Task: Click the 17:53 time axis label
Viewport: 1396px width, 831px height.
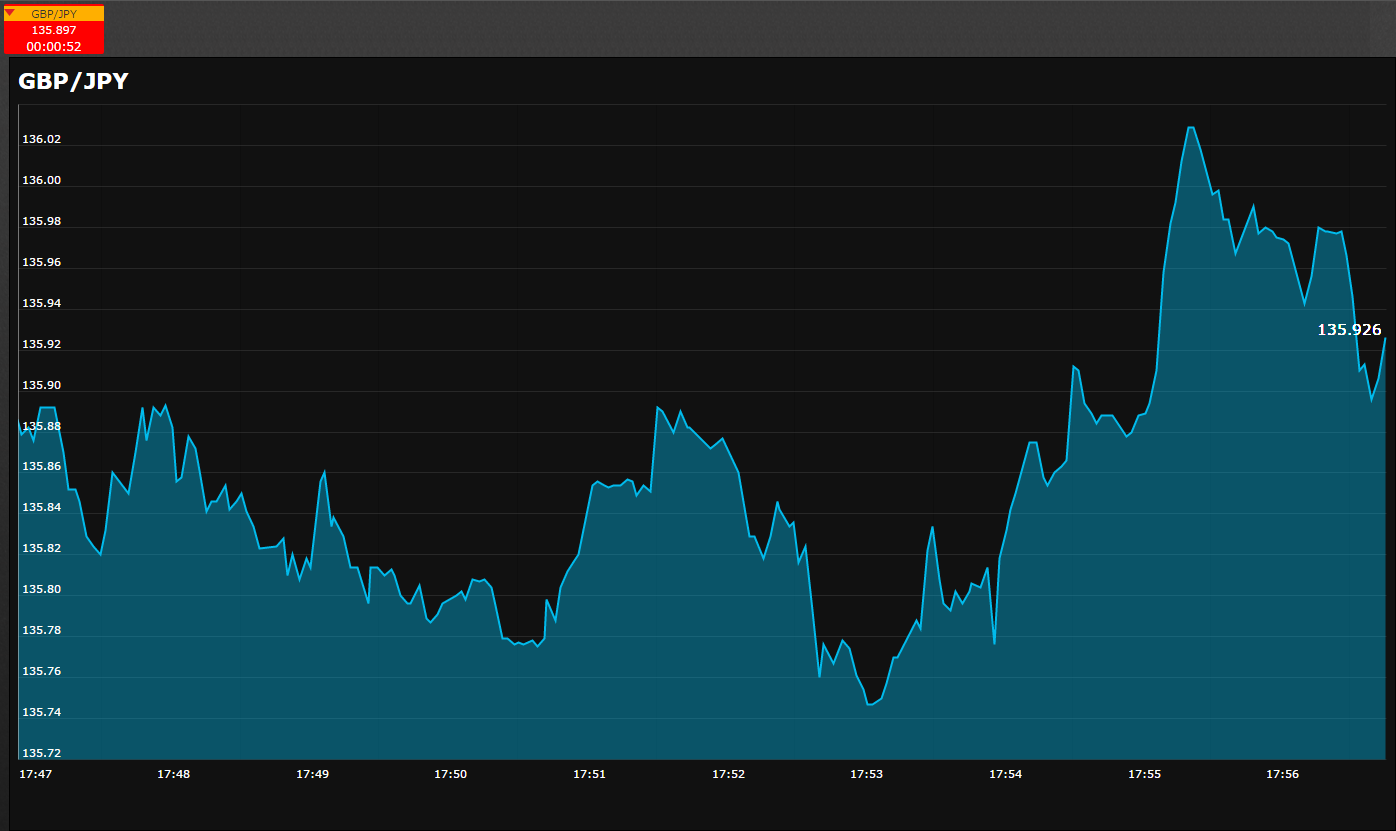Action: tap(867, 774)
